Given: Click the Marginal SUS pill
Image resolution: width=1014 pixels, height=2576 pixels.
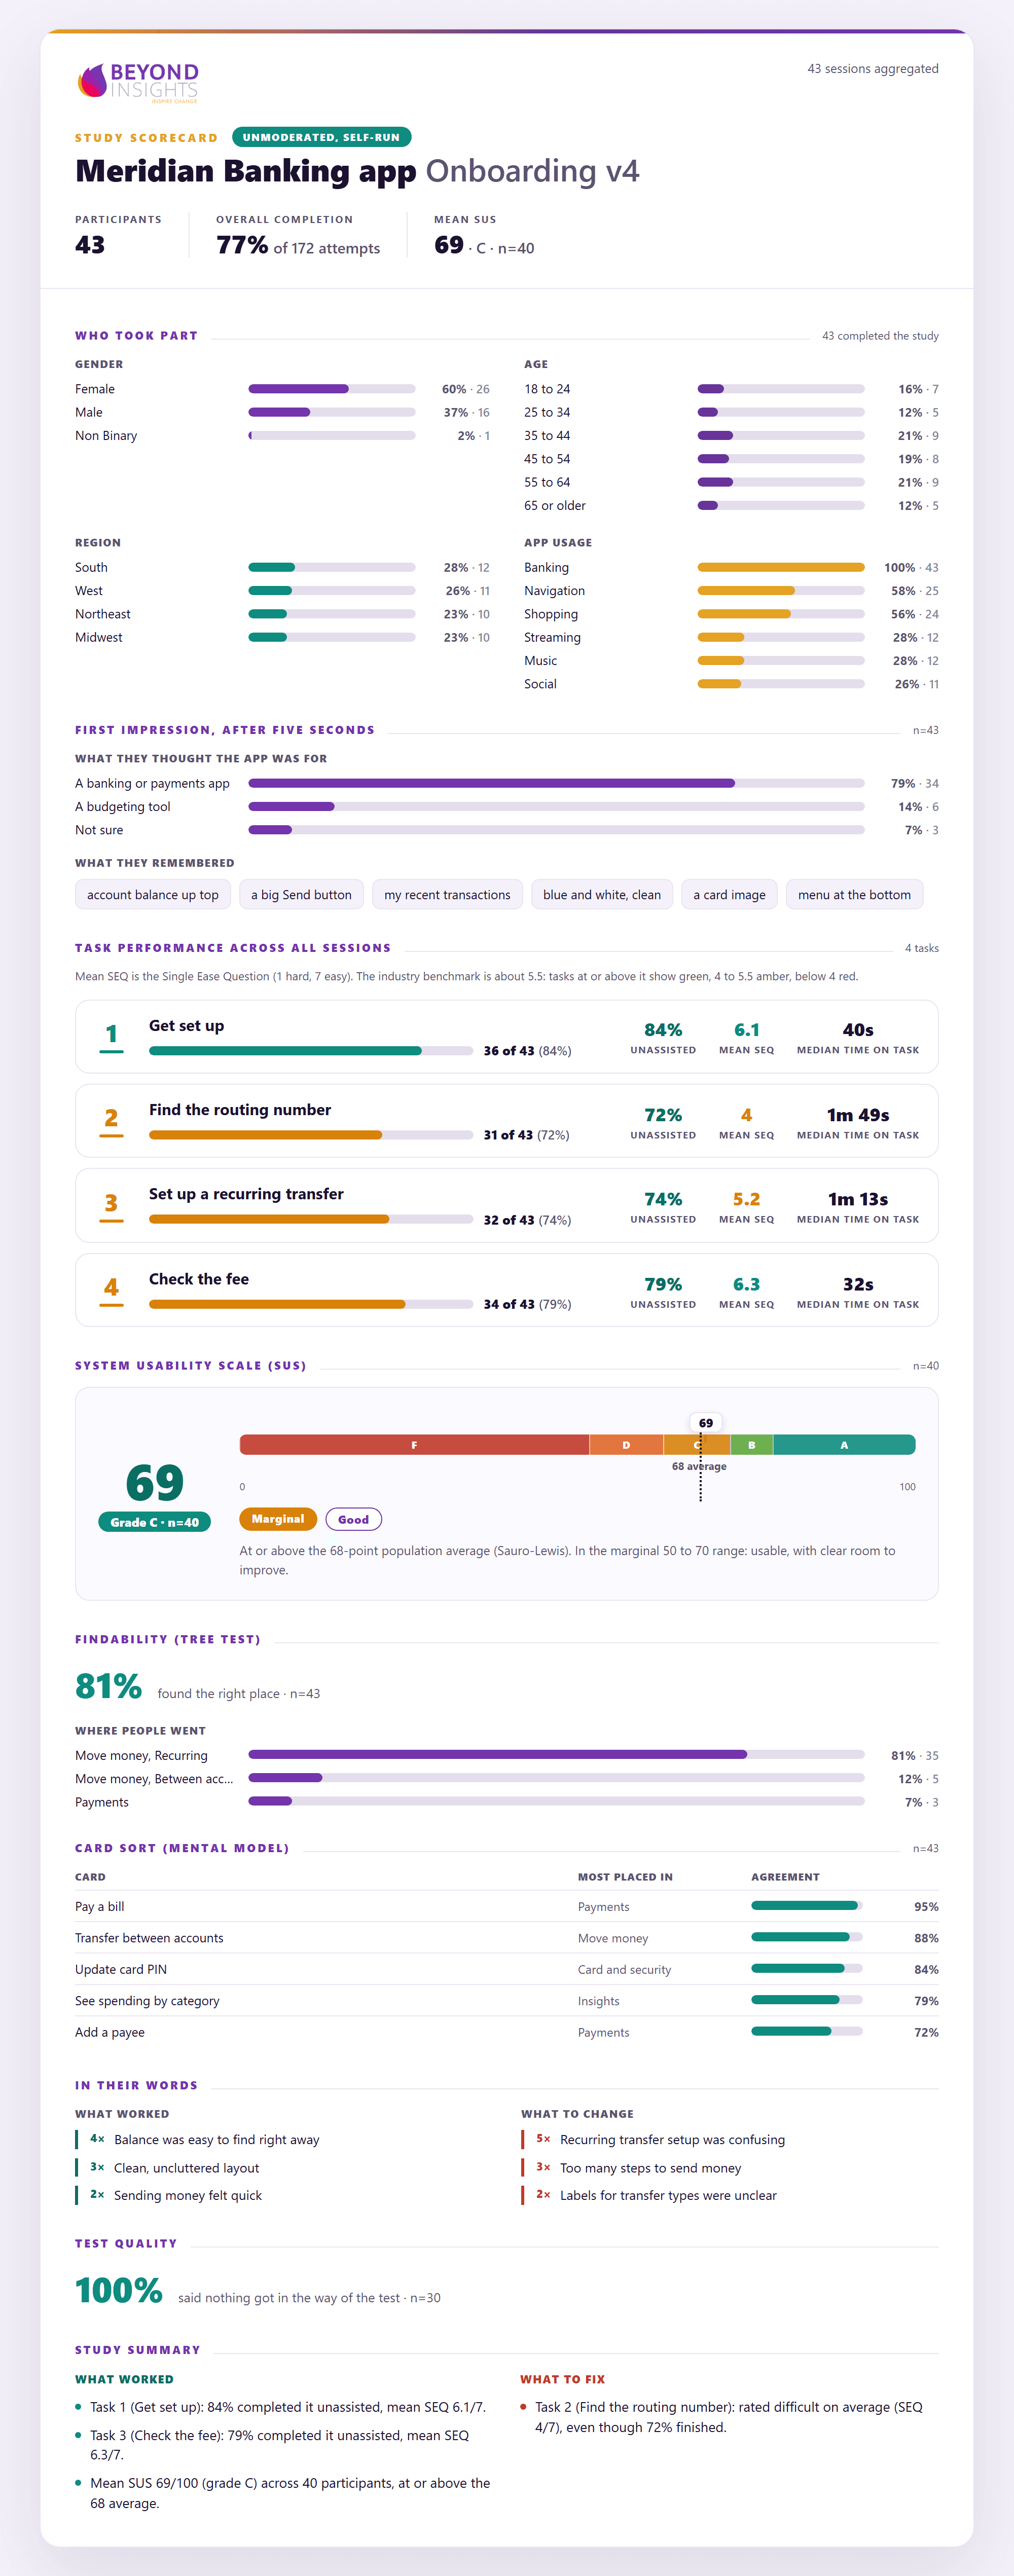Looking at the screenshot, I should [x=278, y=1519].
